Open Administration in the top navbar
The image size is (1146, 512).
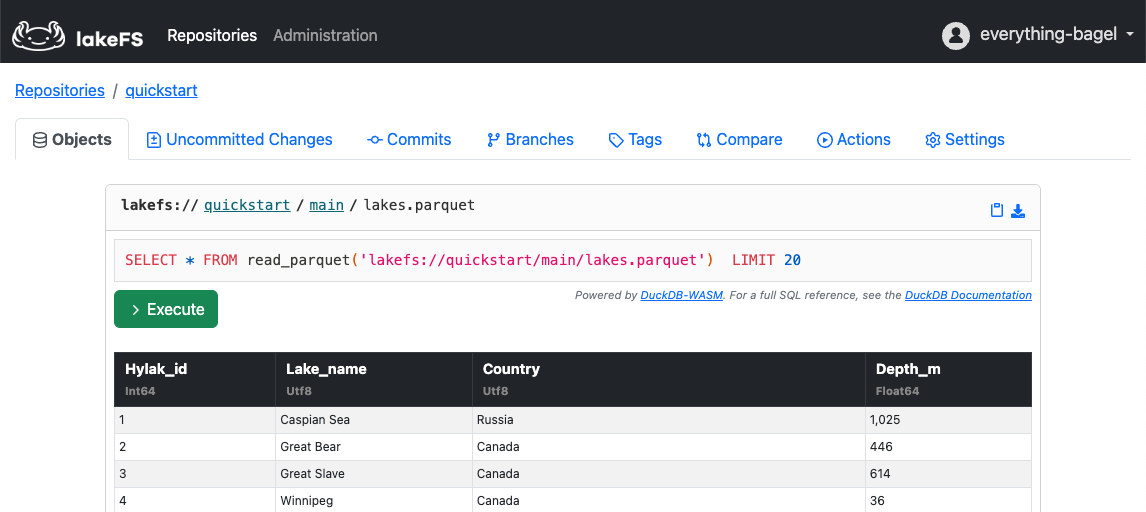(325, 35)
